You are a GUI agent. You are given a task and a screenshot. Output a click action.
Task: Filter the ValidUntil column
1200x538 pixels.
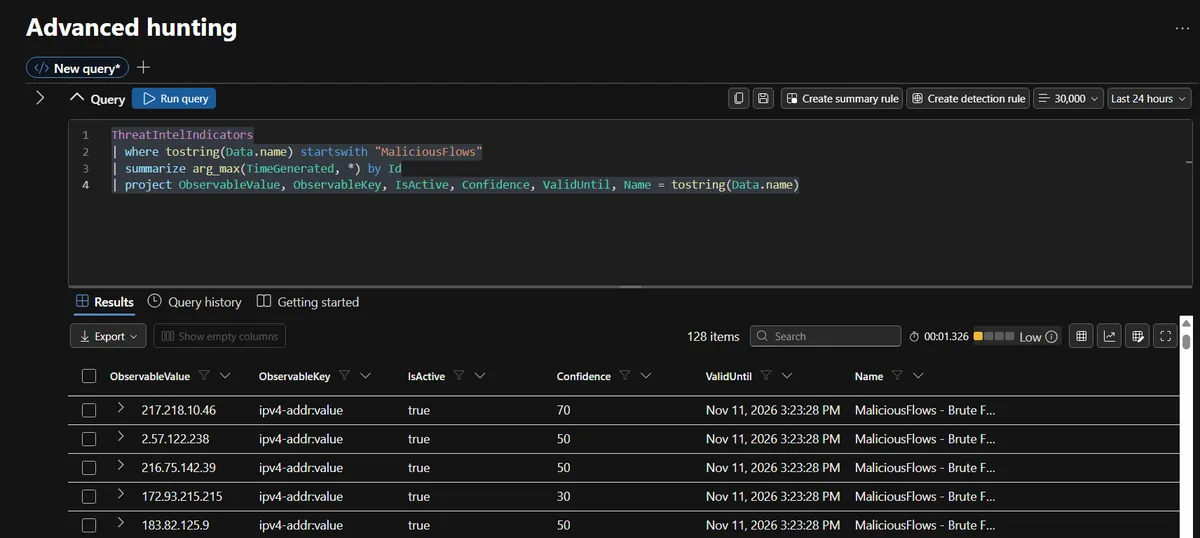(766, 376)
